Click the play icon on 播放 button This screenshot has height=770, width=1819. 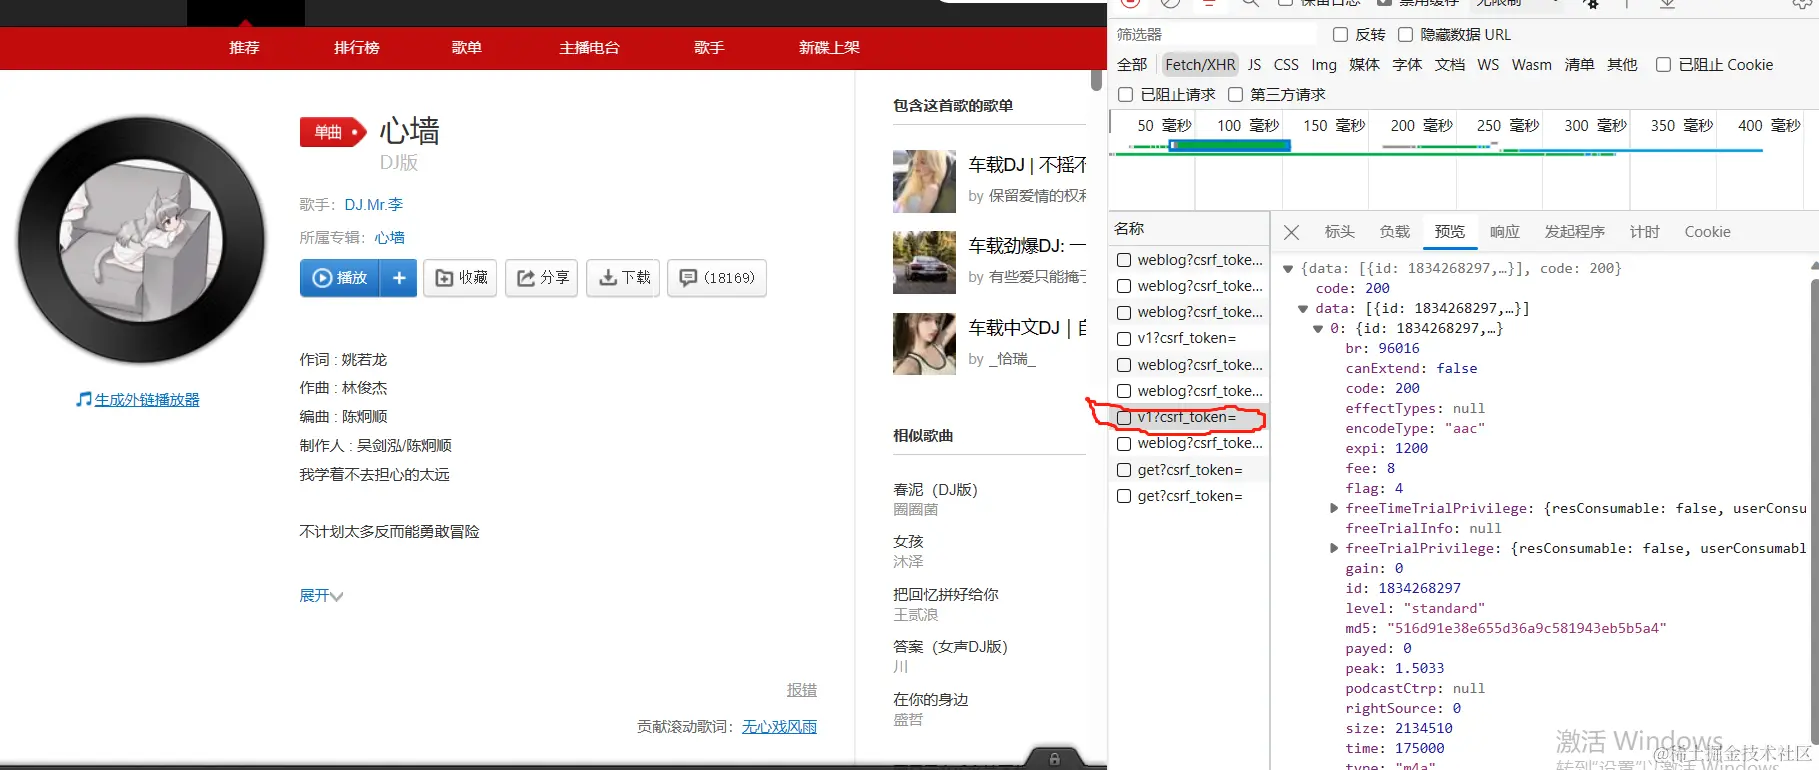tap(322, 278)
